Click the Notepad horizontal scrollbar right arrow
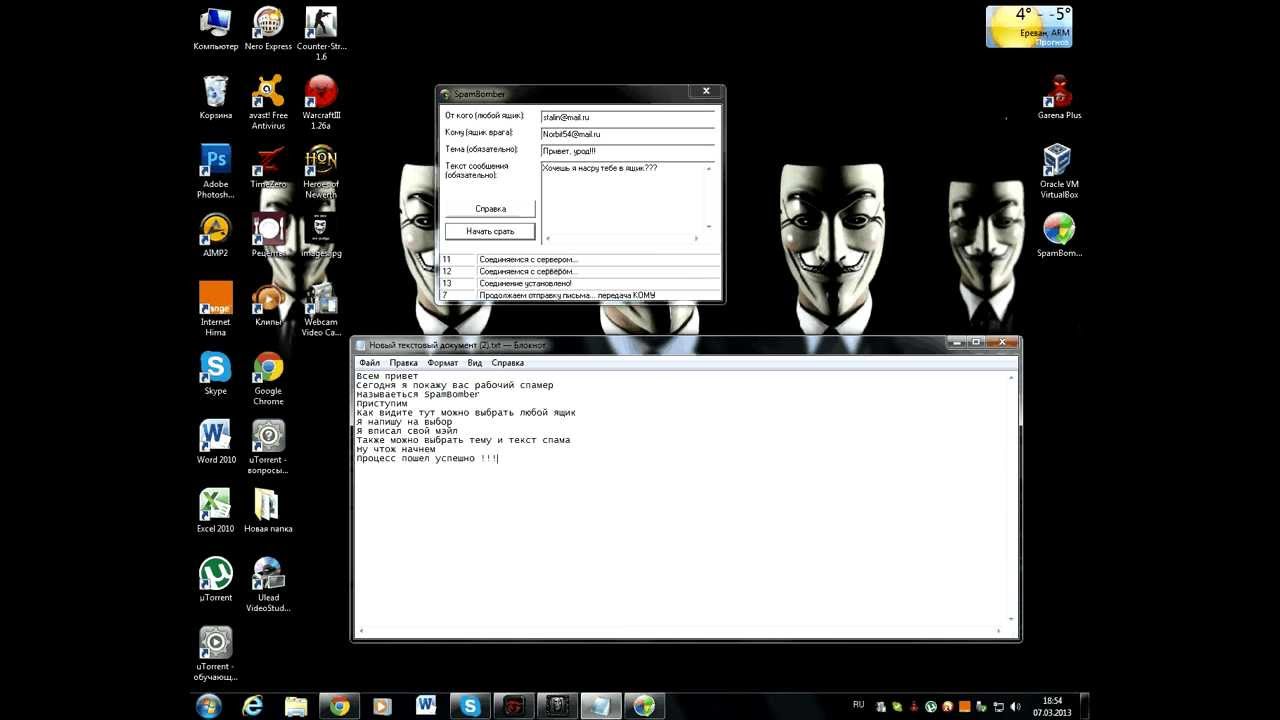 999,631
